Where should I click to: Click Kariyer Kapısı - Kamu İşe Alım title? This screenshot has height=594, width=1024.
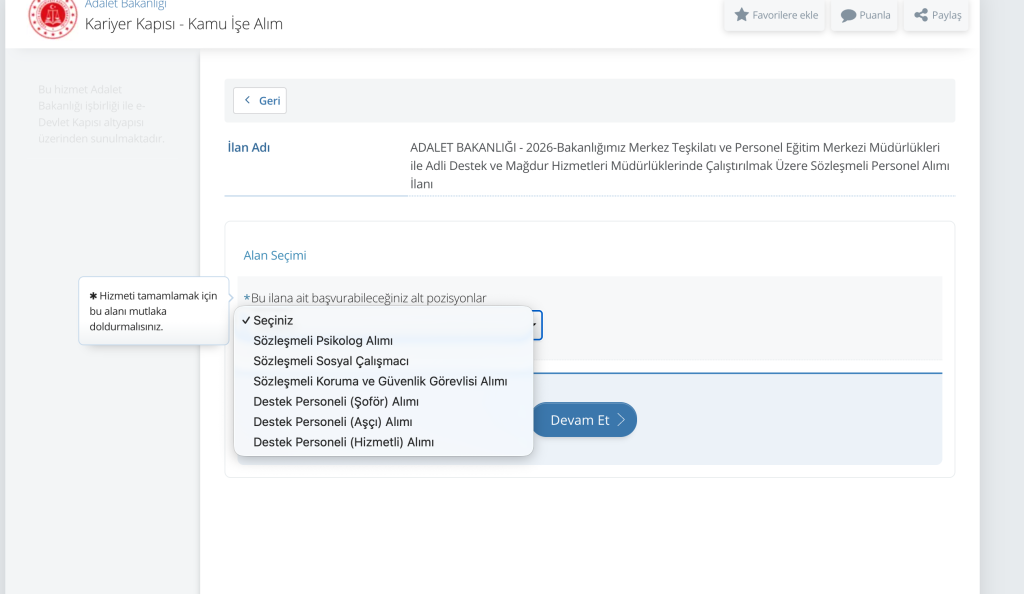184,24
